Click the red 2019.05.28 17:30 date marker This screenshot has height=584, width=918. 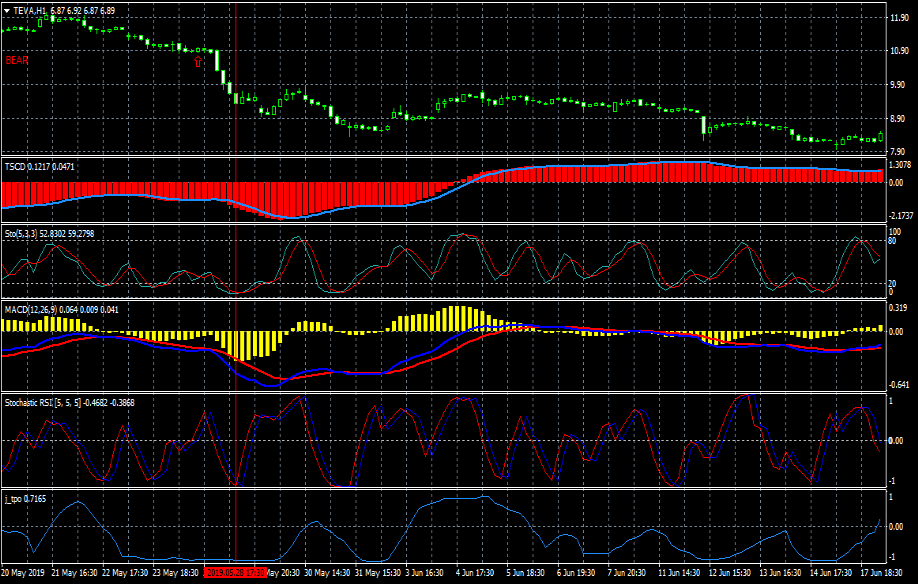click(x=235, y=574)
